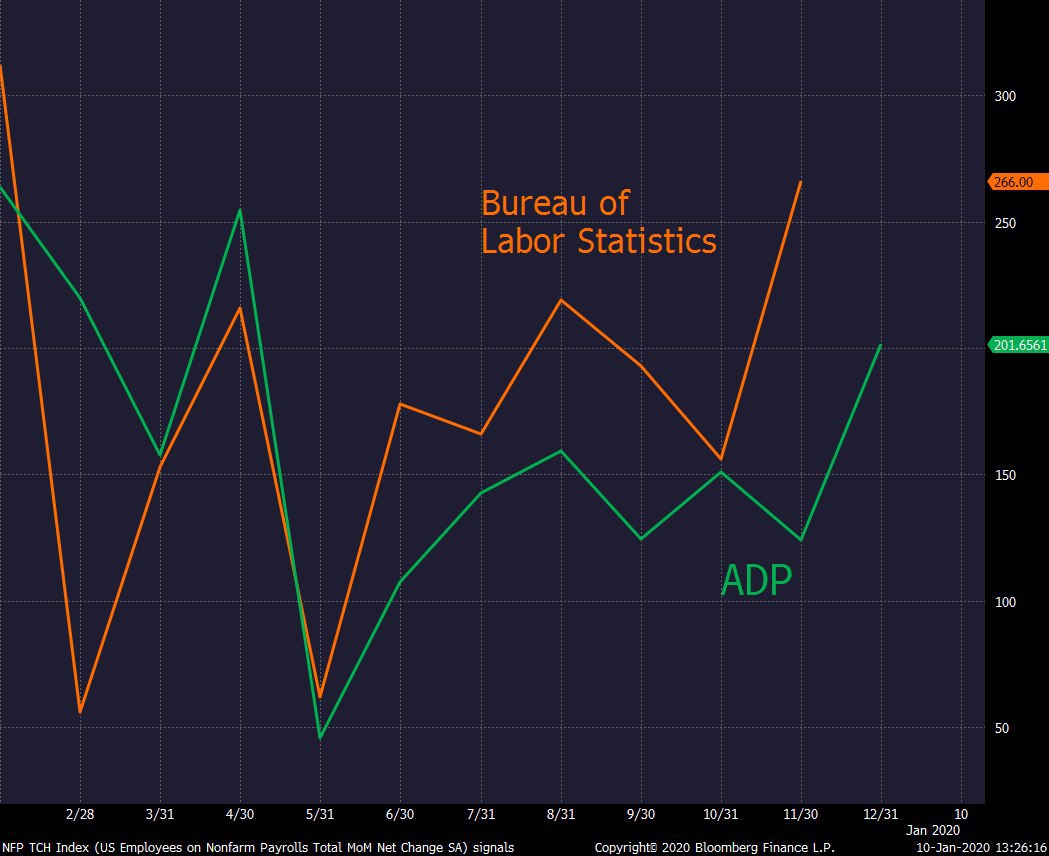Click the 5/31 date axis label
The image size is (1049, 856).
pyautogui.click(x=320, y=814)
